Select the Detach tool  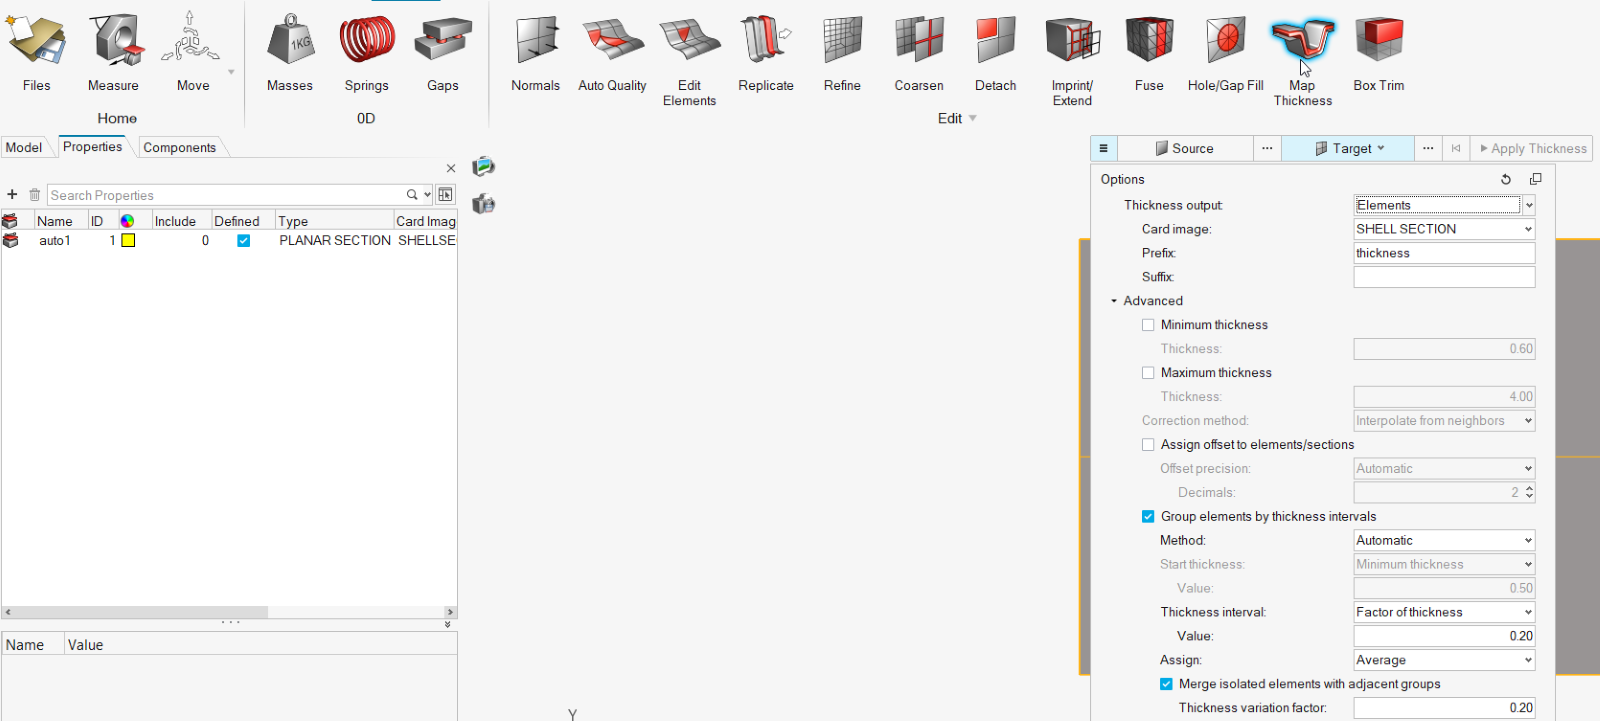tap(996, 52)
